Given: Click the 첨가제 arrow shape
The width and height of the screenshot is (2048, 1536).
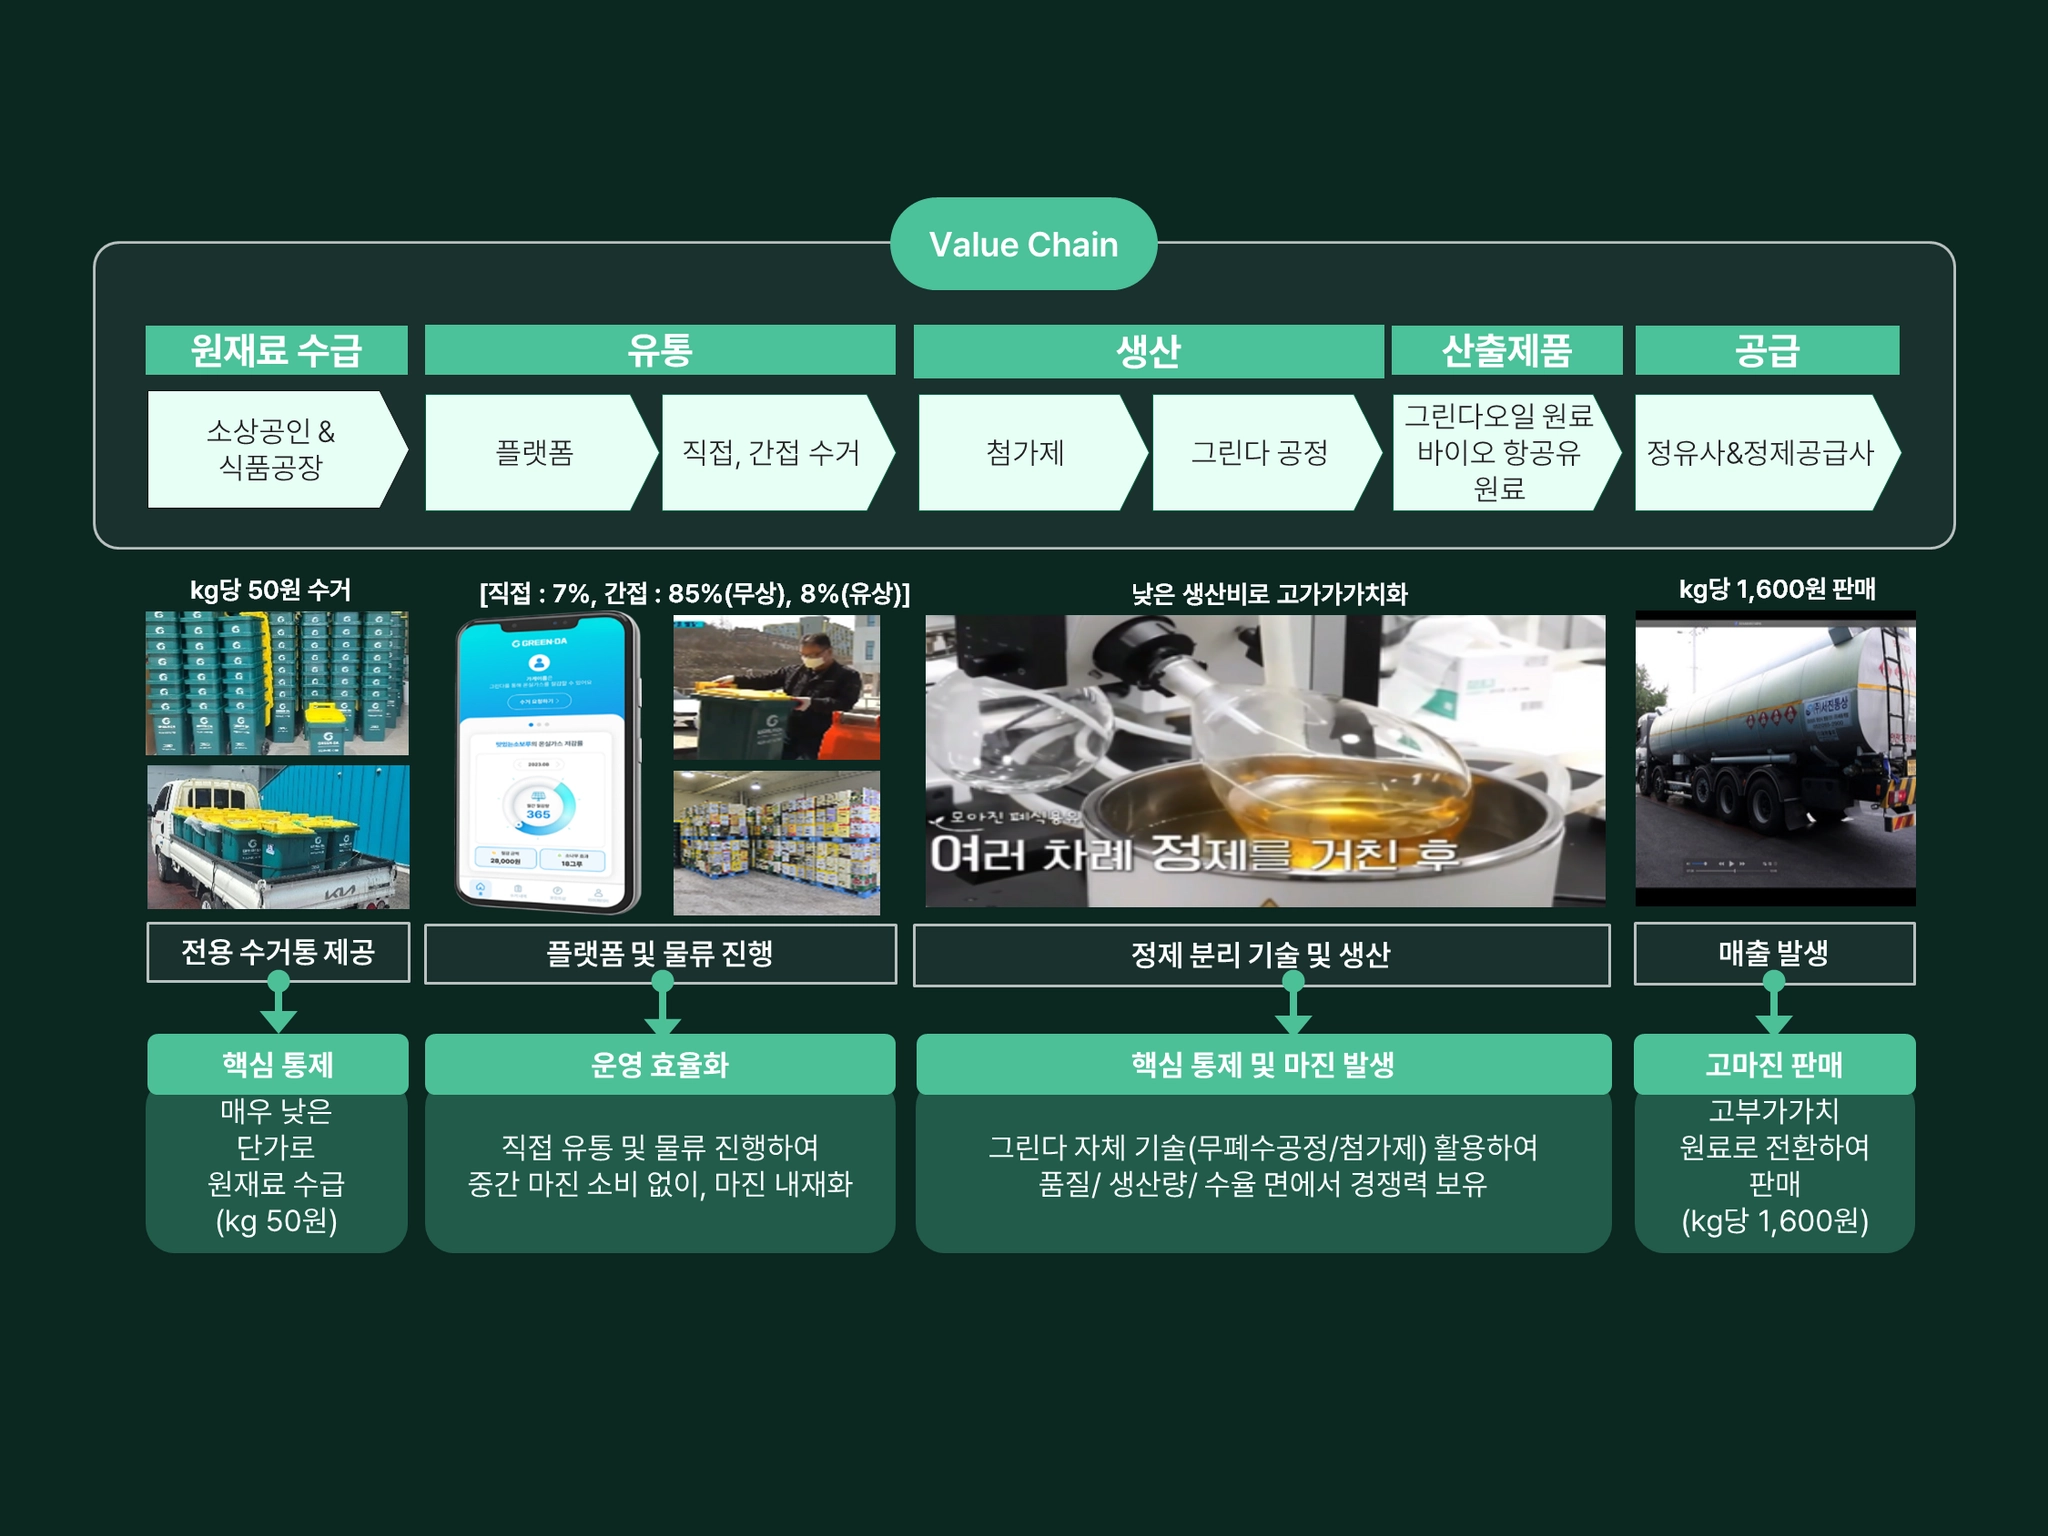Looking at the screenshot, I should tap(1025, 453).
